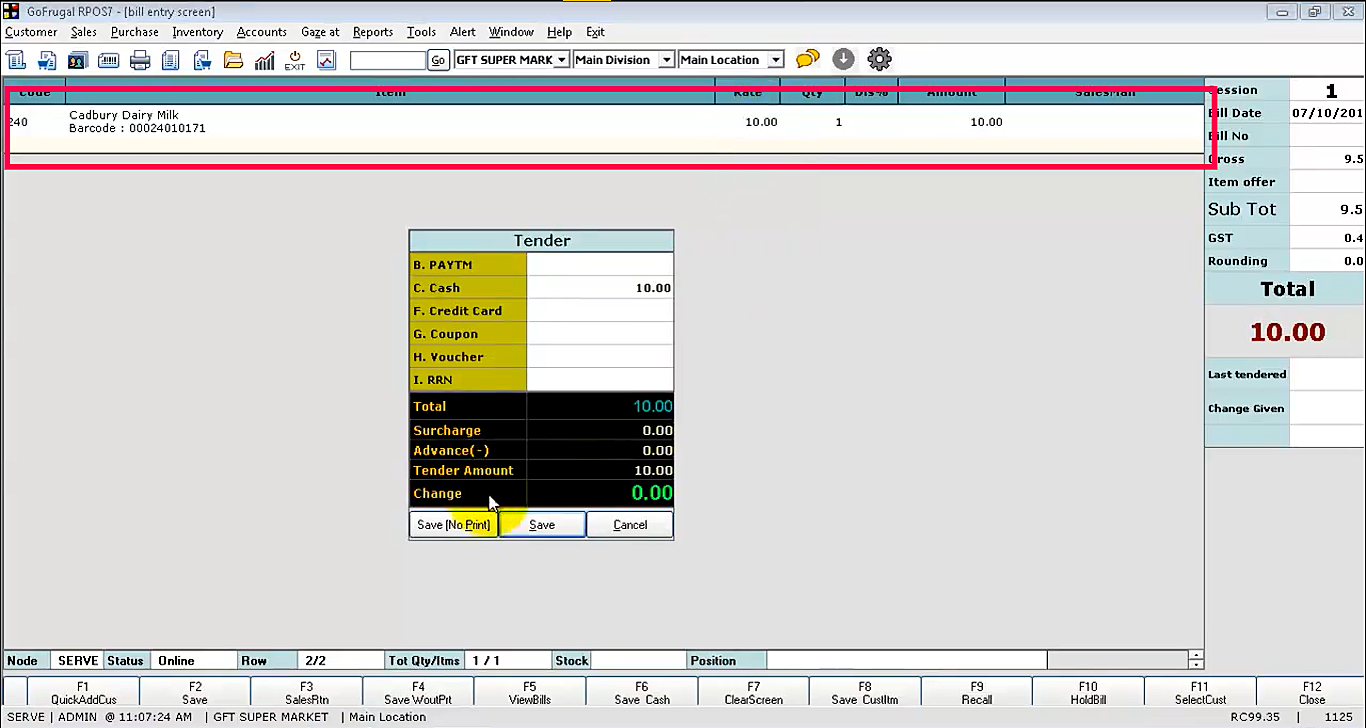Open the customers icon in toolbar
The image size is (1366, 728).
[x=77, y=60]
